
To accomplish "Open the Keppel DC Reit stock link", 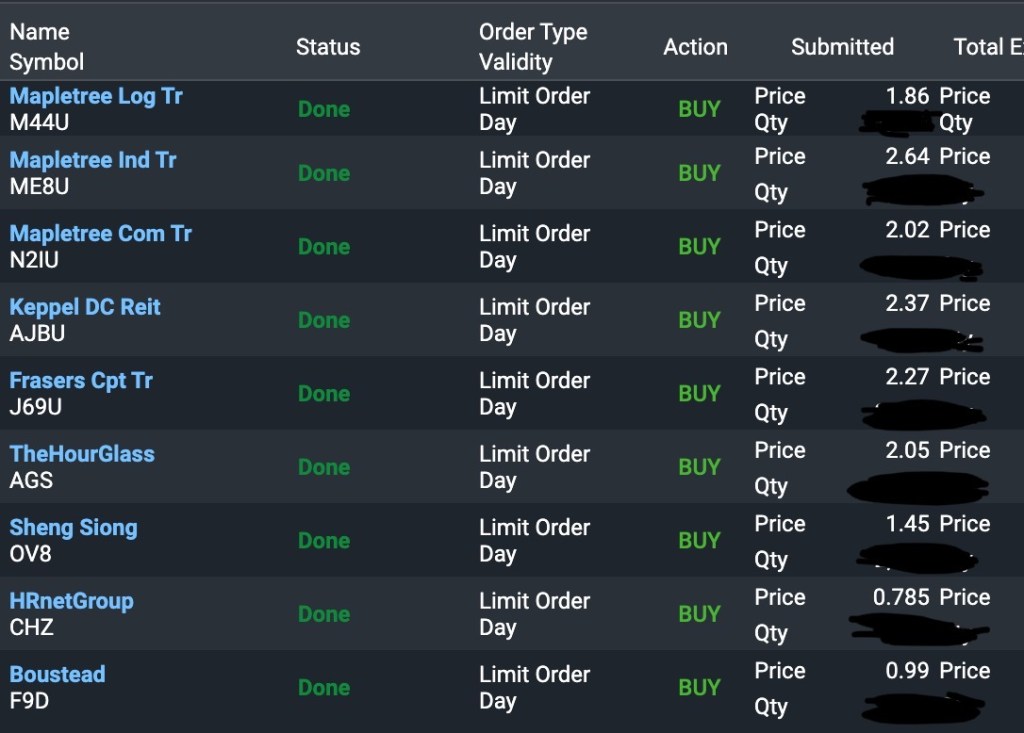I will (x=85, y=307).
